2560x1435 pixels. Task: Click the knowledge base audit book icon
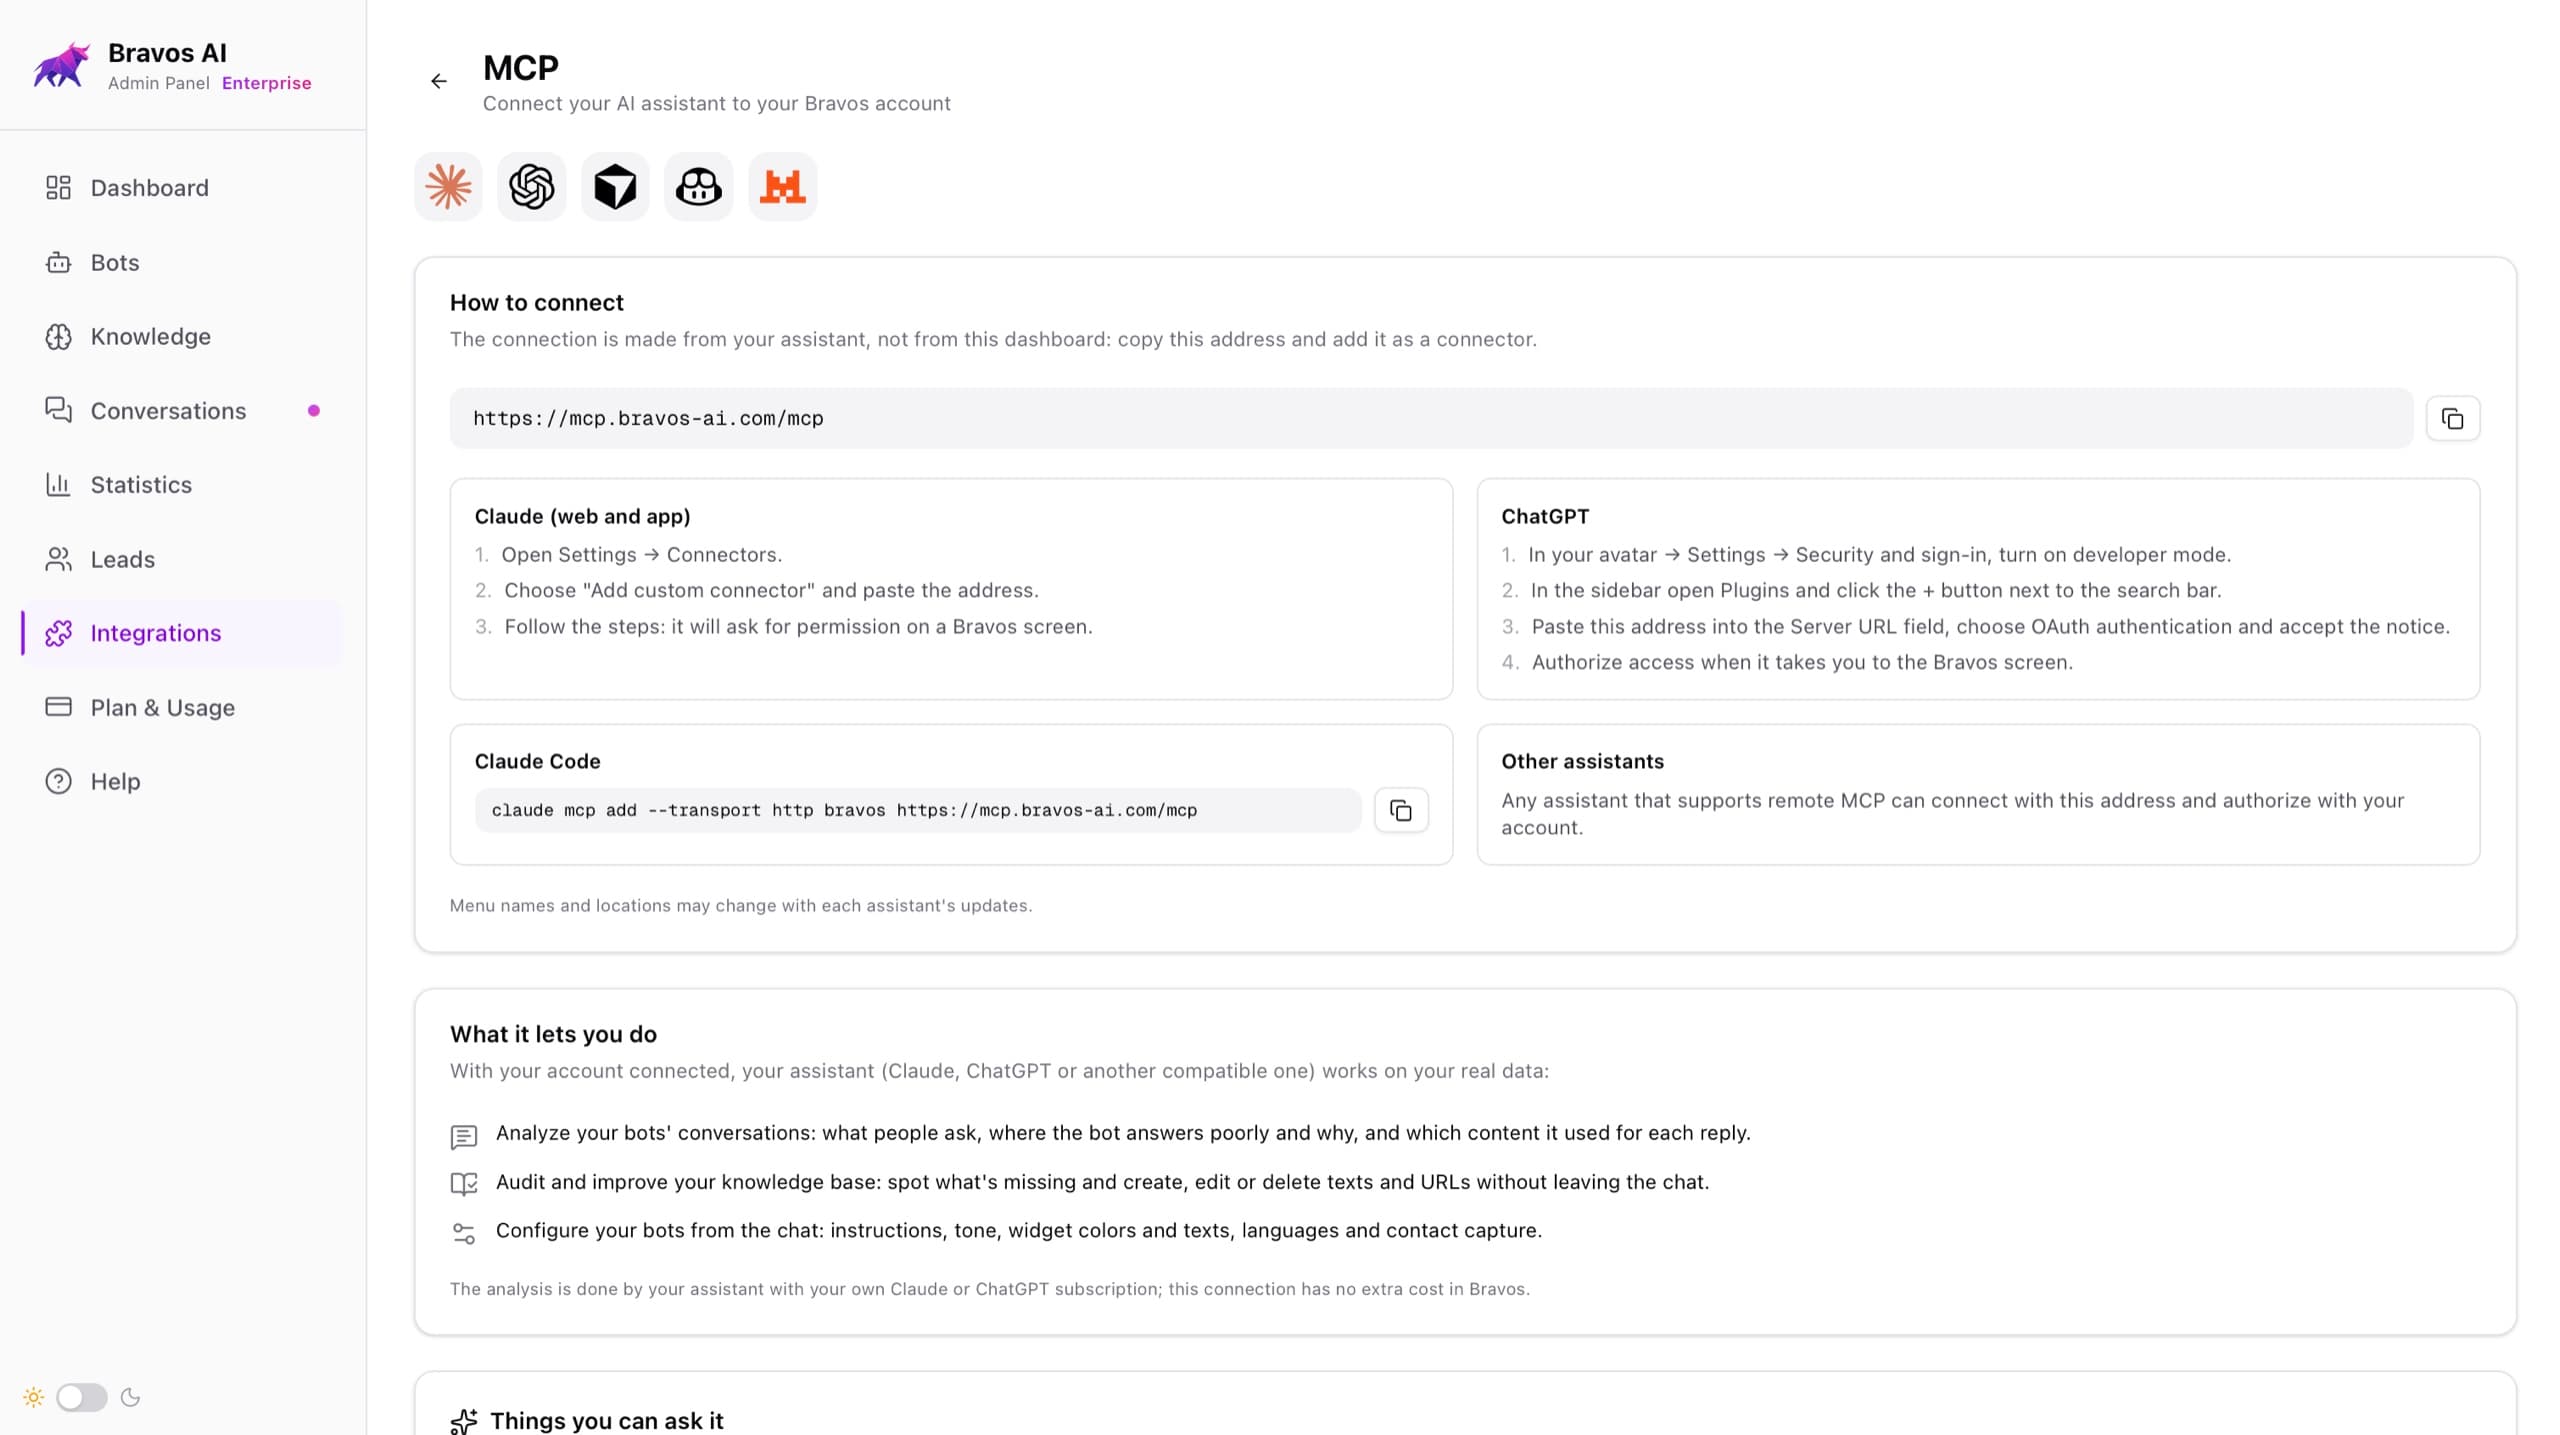coord(464,1184)
